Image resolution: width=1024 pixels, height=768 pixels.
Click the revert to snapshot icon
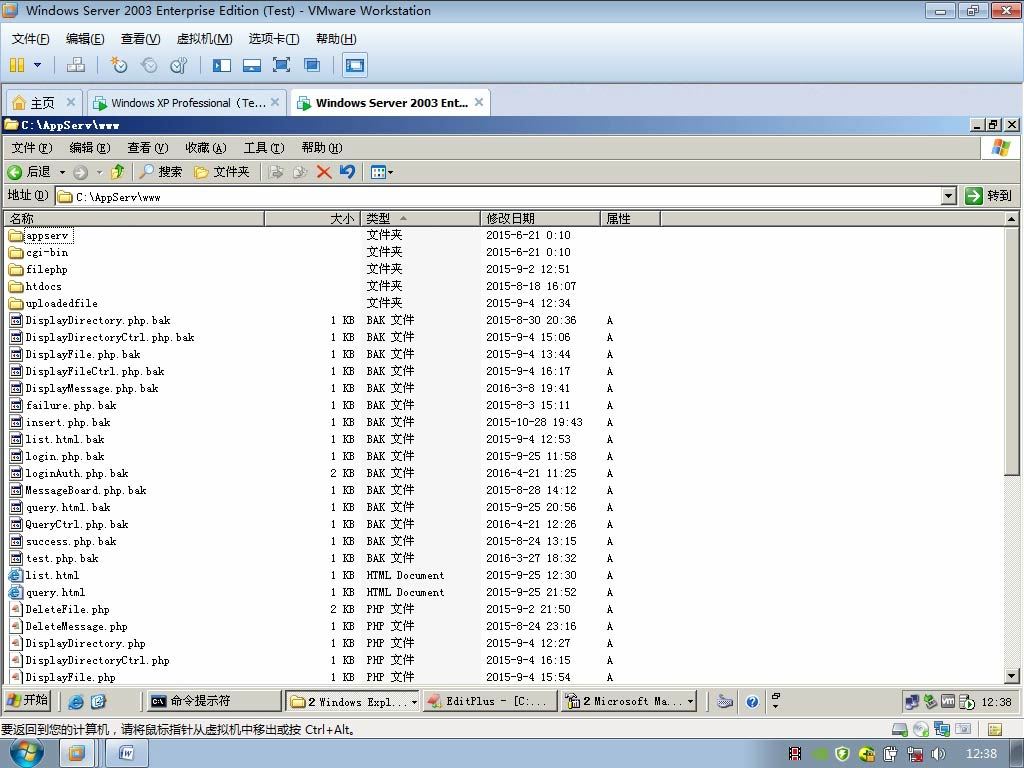(x=149, y=65)
